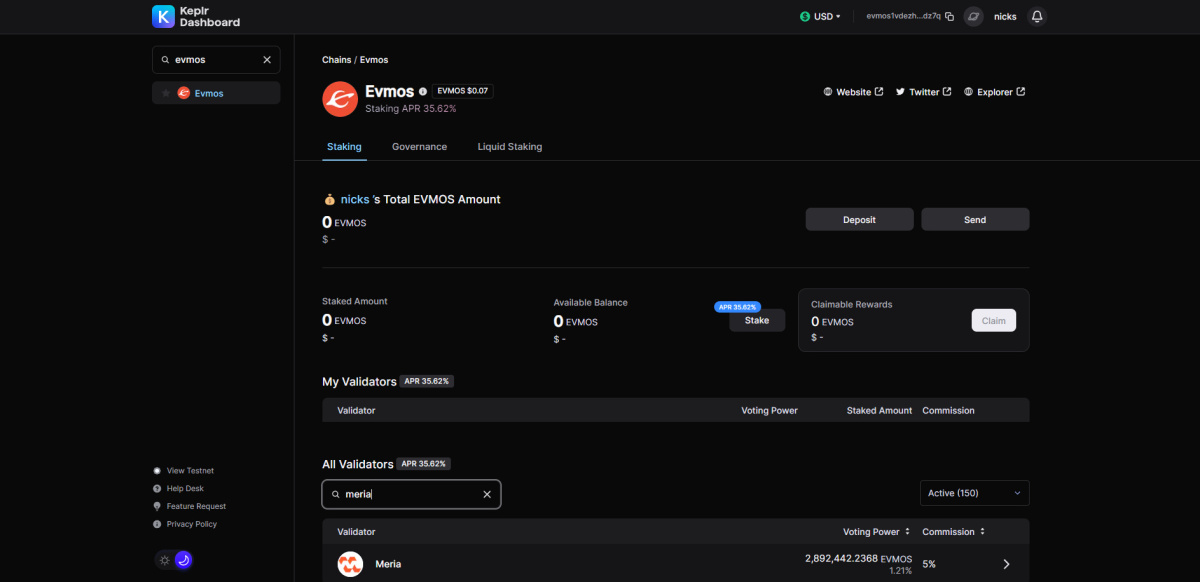The height and width of the screenshot is (582, 1200).
Task: Click the Deposit button
Action: click(x=859, y=220)
